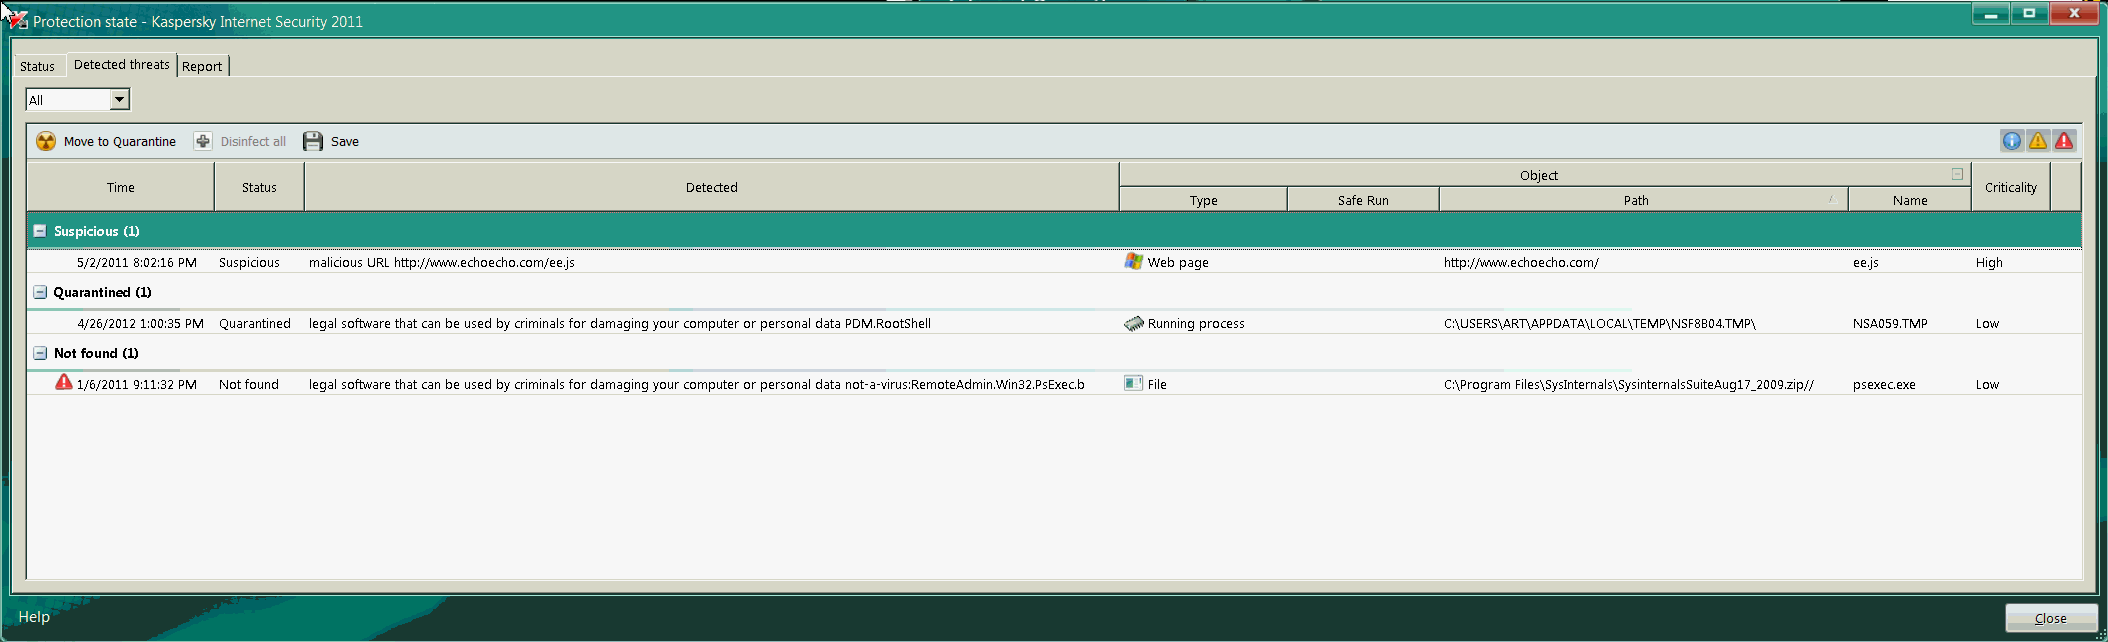This screenshot has width=2108, height=642.
Task: Click the Close button
Action: (2051, 618)
